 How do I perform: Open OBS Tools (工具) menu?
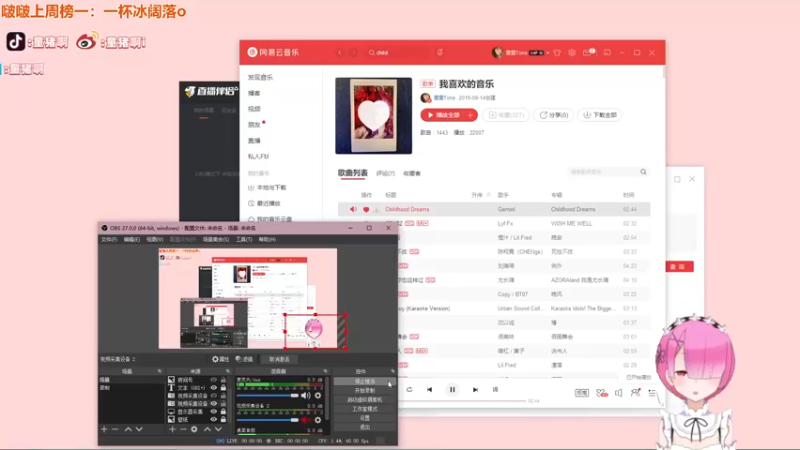244,239
